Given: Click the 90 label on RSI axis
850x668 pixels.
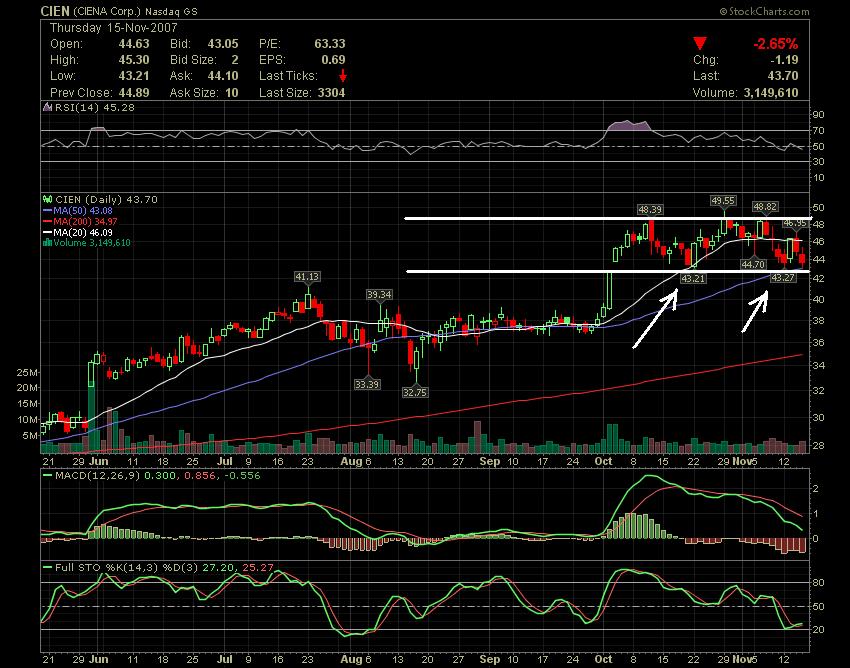Looking at the screenshot, I should (x=818, y=114).
